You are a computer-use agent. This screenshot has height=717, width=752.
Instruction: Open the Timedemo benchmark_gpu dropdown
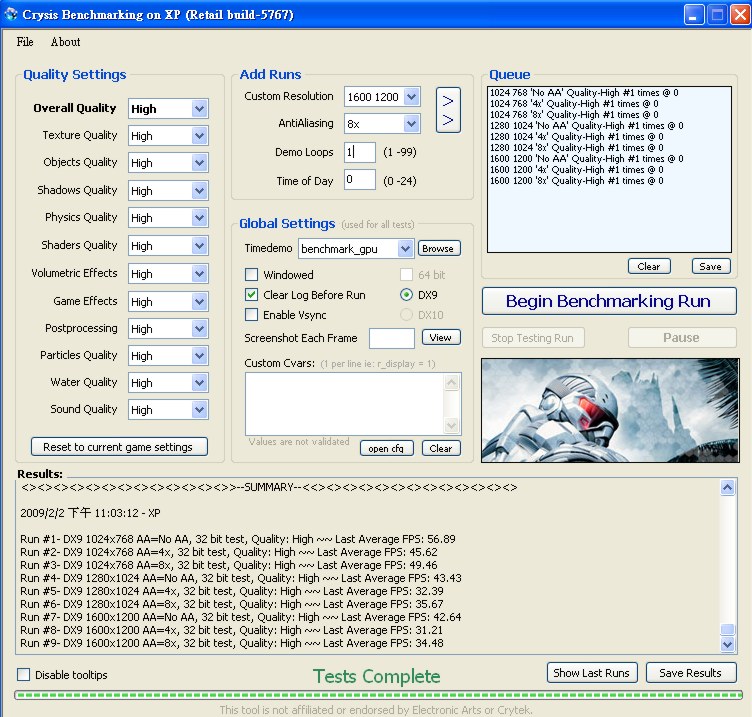tap(405, 248)
